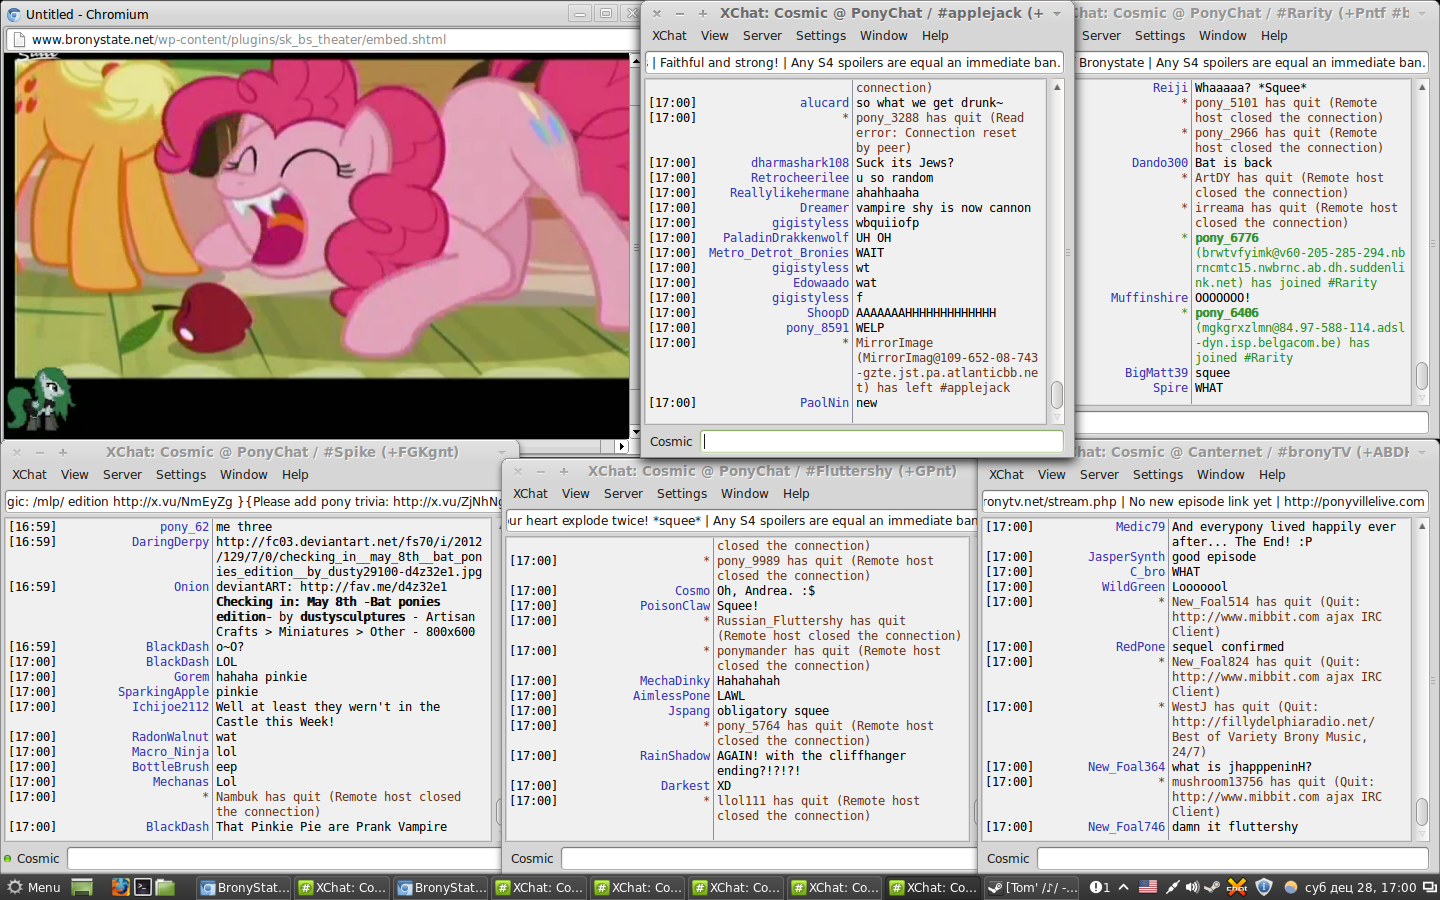Open Settings menu in #Spike window
This screenshot has width=1440, height=900.
tap(181, 475)
